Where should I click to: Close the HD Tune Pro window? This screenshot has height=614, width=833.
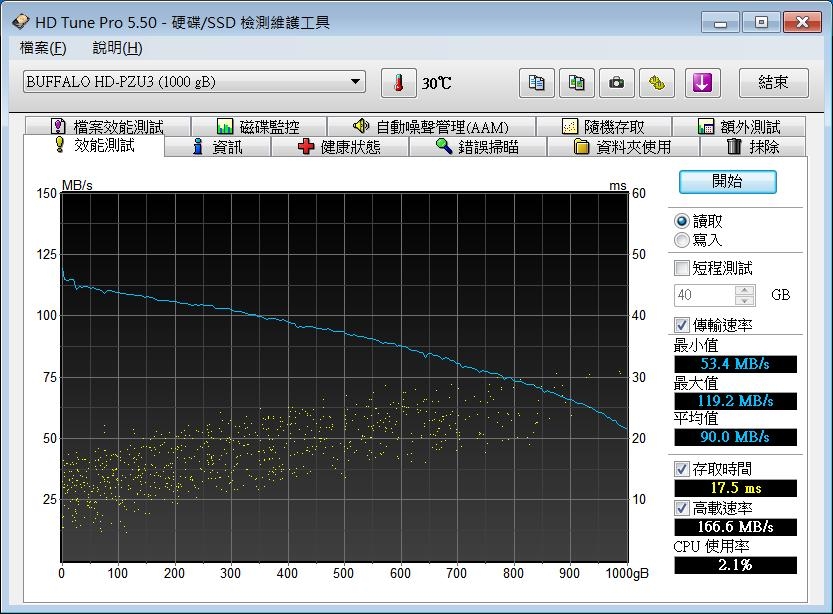point(802,22)
